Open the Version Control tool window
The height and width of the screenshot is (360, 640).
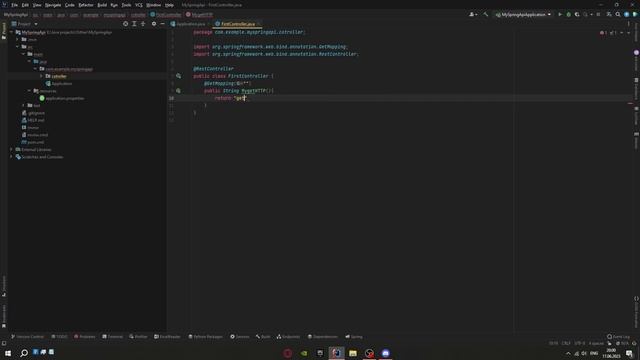(27, 337)
